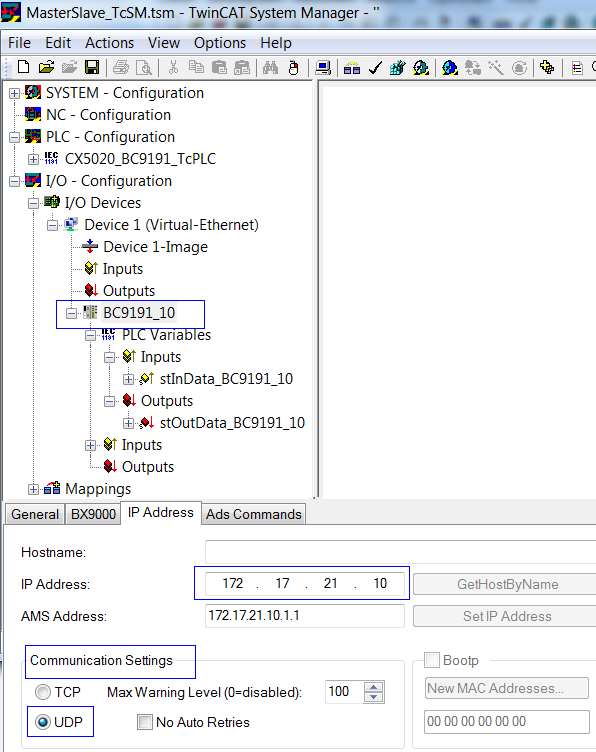Collapse the I/O - Configuration node

click(14, 181)
